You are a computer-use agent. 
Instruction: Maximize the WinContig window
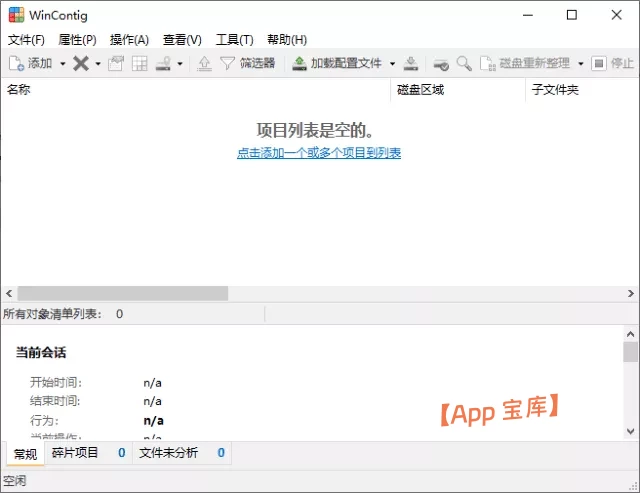pos(572,15)
